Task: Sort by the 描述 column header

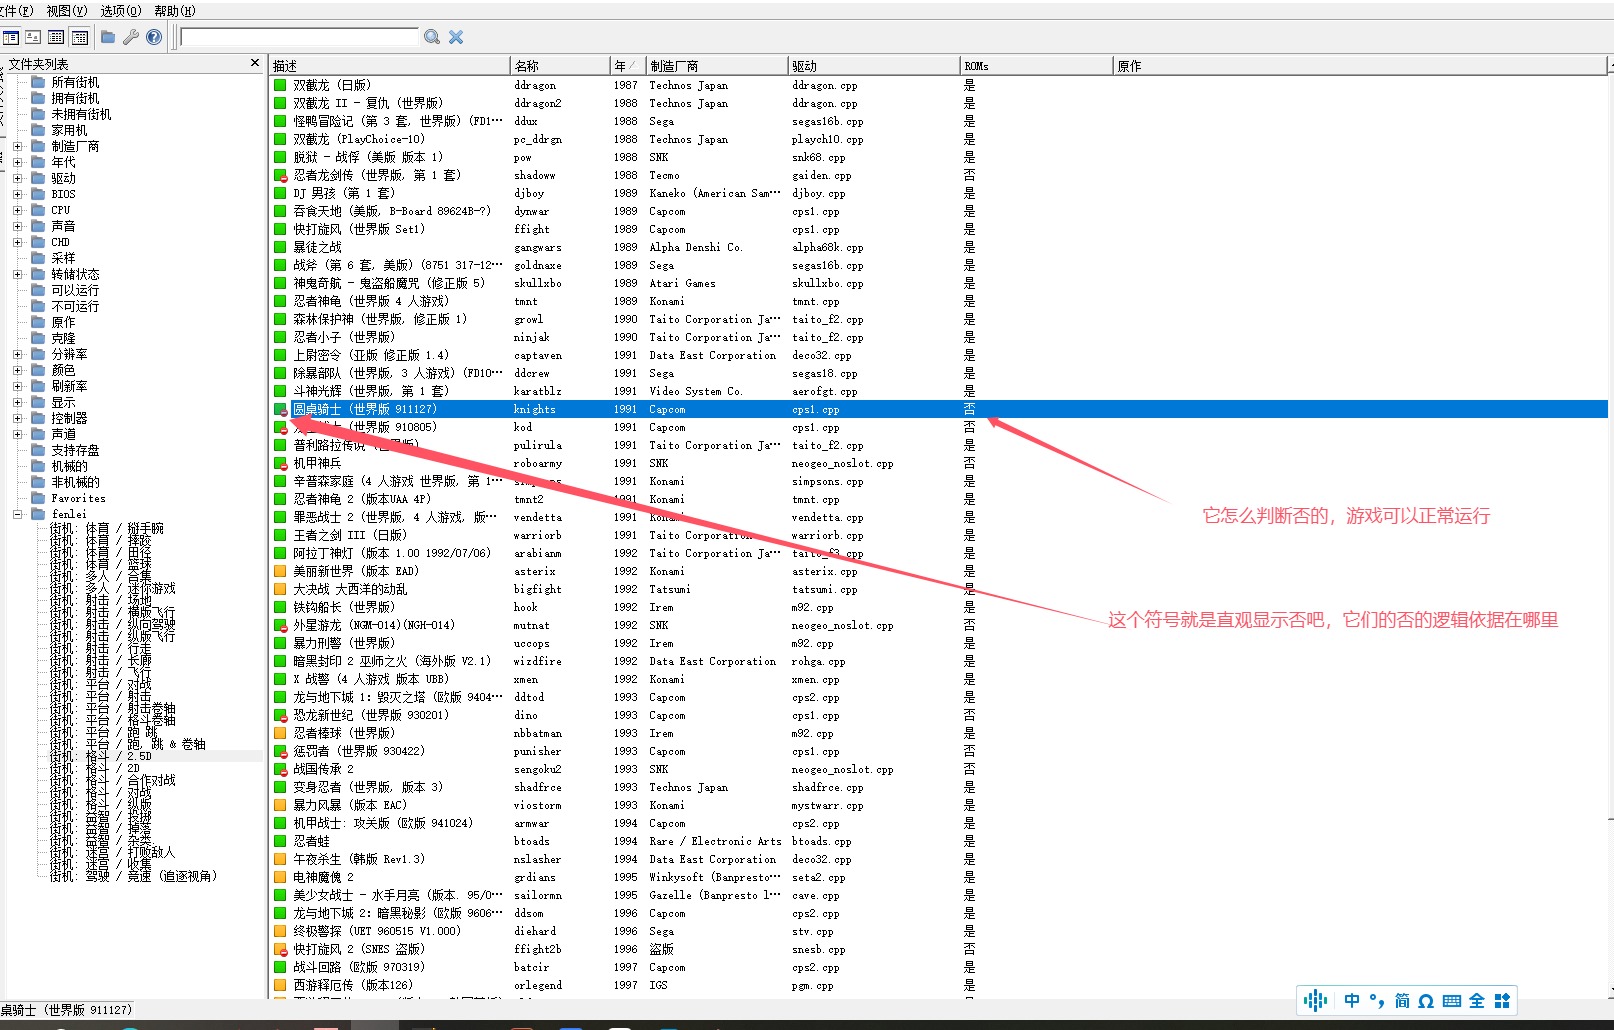Action: click(x=390, y=66)
